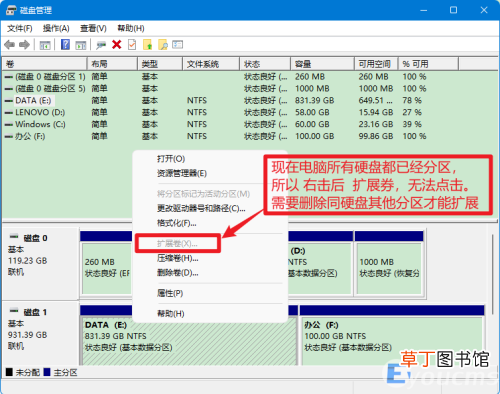Open the Help question mark toolbar icon
Viewport: 500px width, 394px height.
[x=65, y=44]
